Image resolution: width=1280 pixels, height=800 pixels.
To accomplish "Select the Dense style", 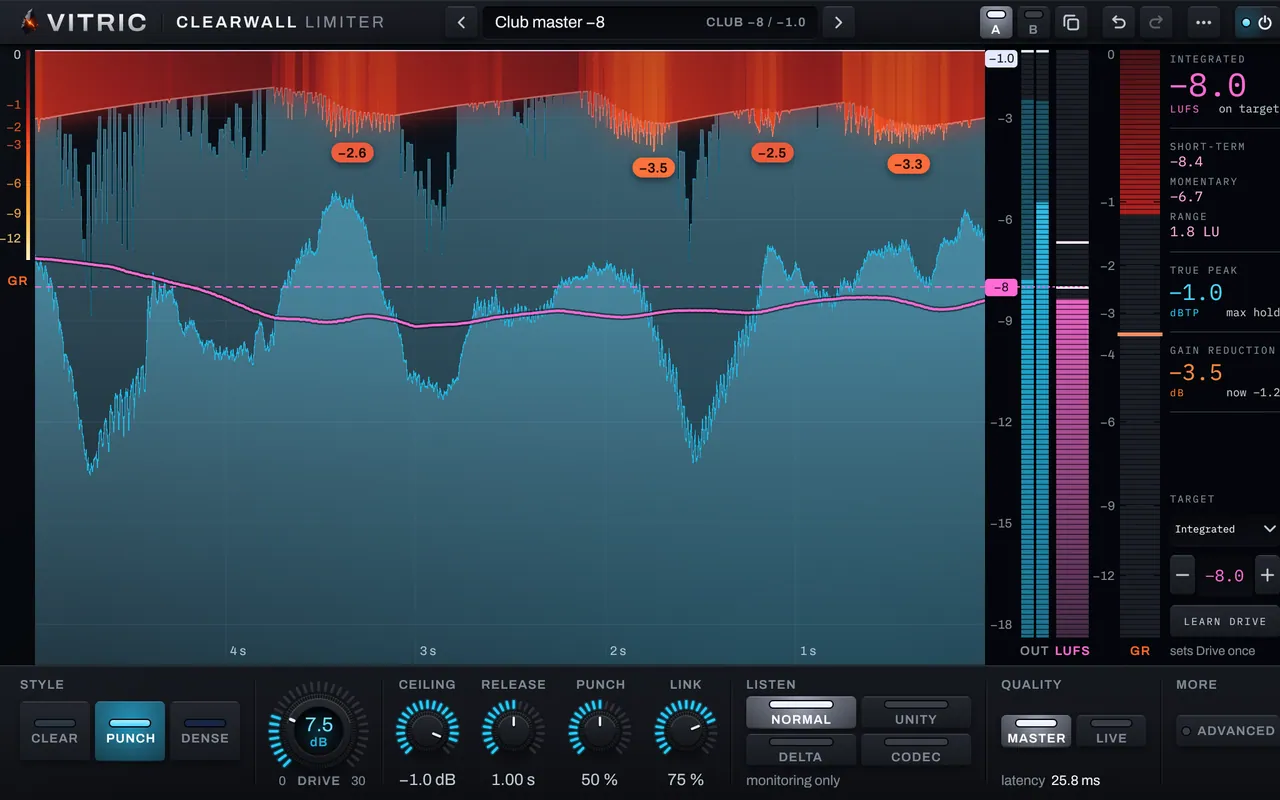I will tap(205, 731).
